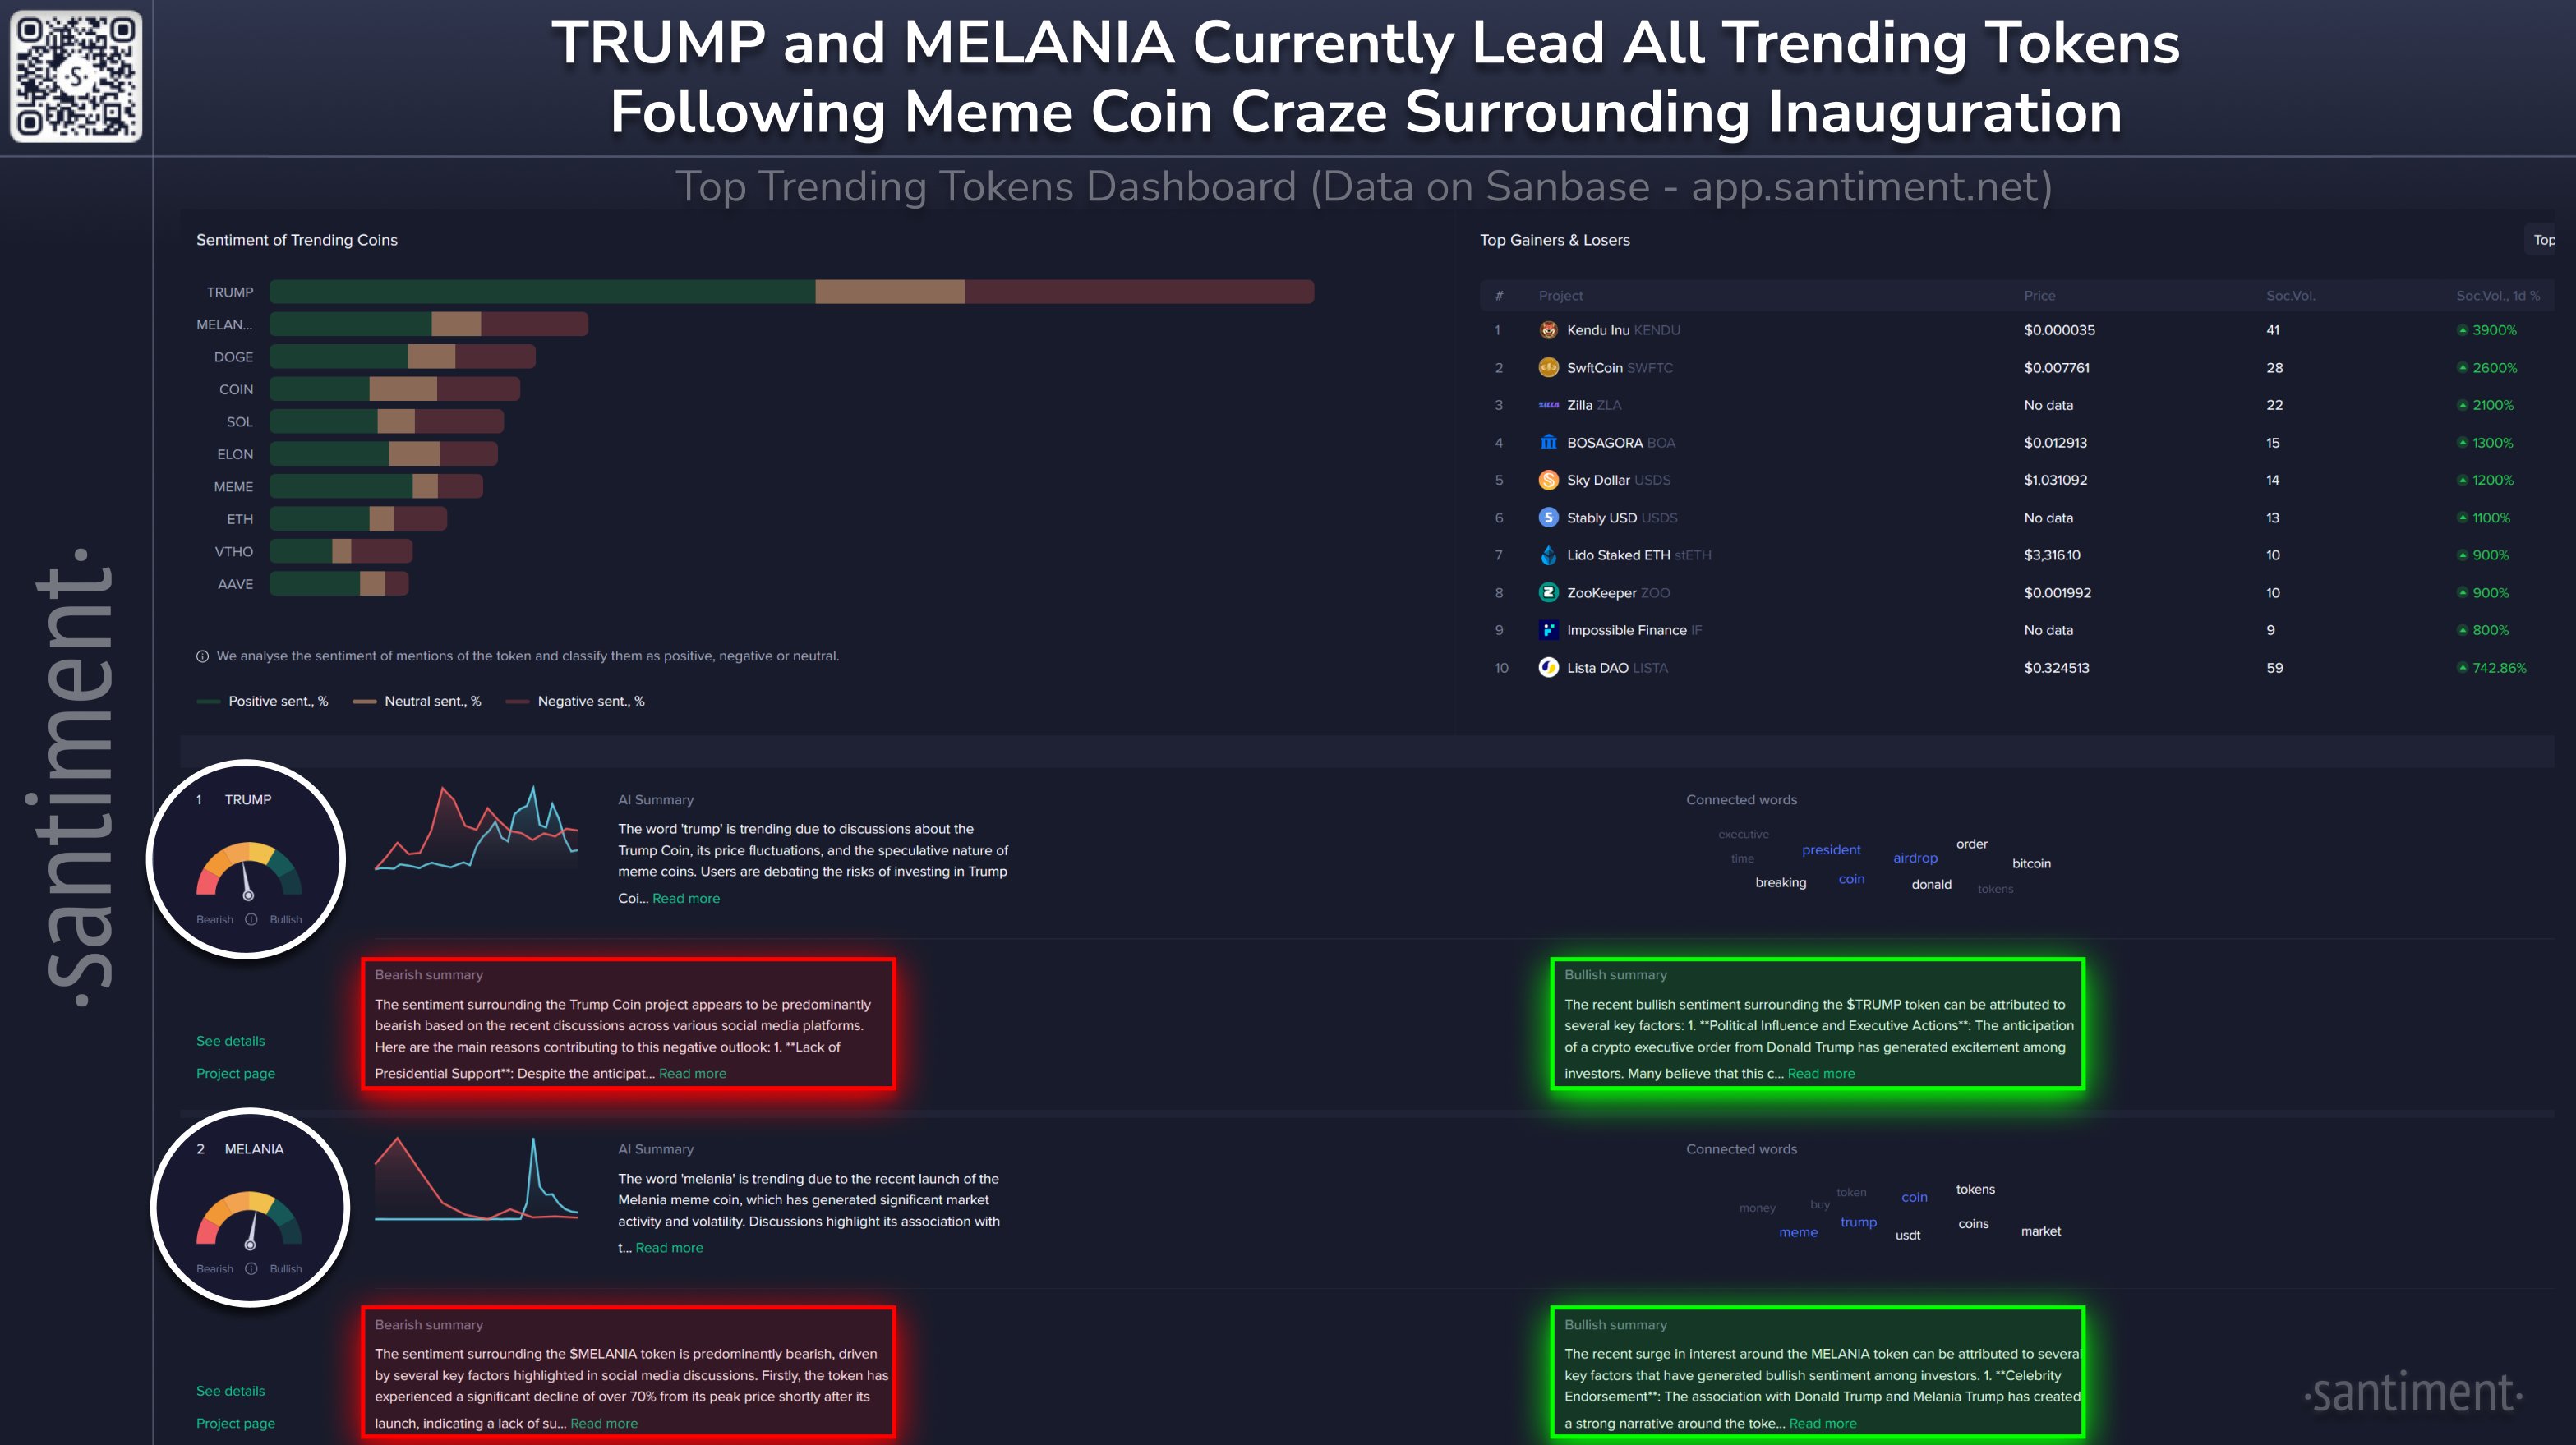
Task: Toggle the Positive sent. legend item
Action: point(263,701)
